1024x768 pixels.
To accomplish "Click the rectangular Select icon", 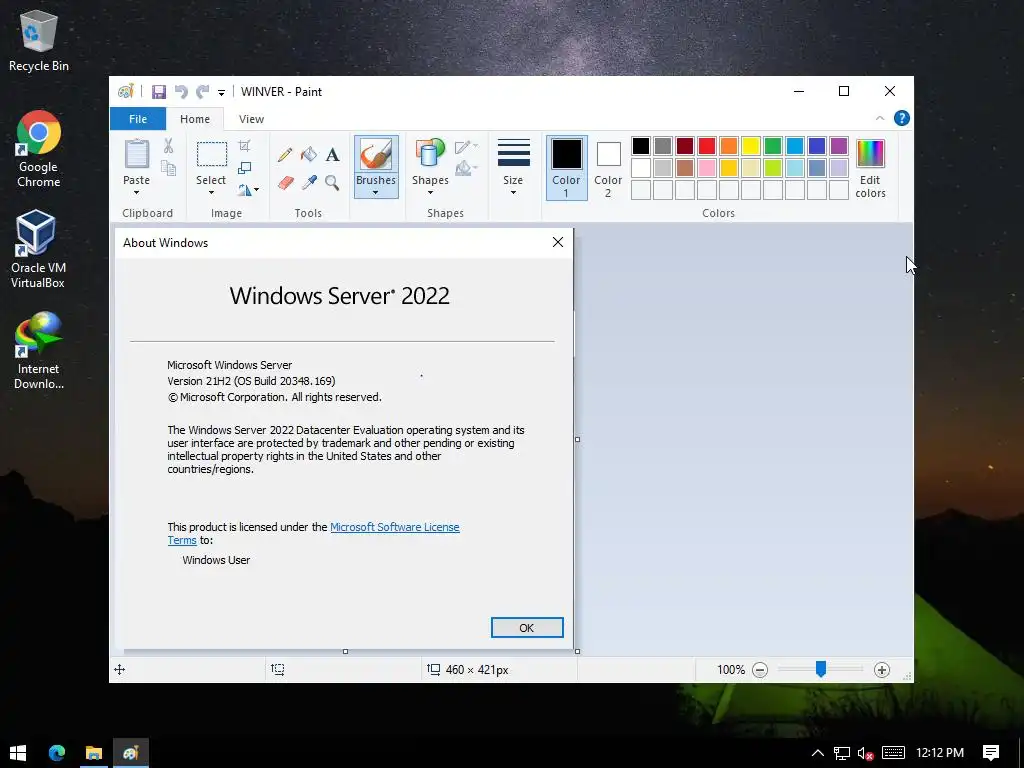I will (212, 155).
